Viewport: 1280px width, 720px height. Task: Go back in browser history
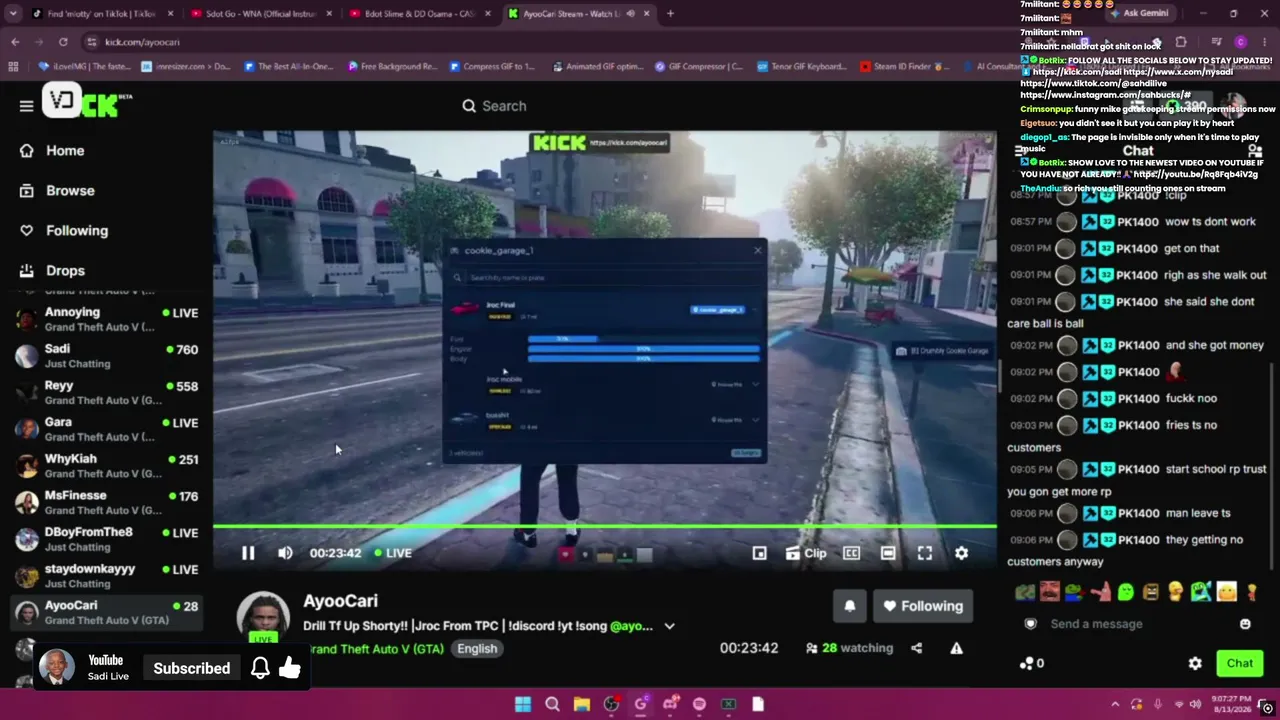(x=15, y=42)
